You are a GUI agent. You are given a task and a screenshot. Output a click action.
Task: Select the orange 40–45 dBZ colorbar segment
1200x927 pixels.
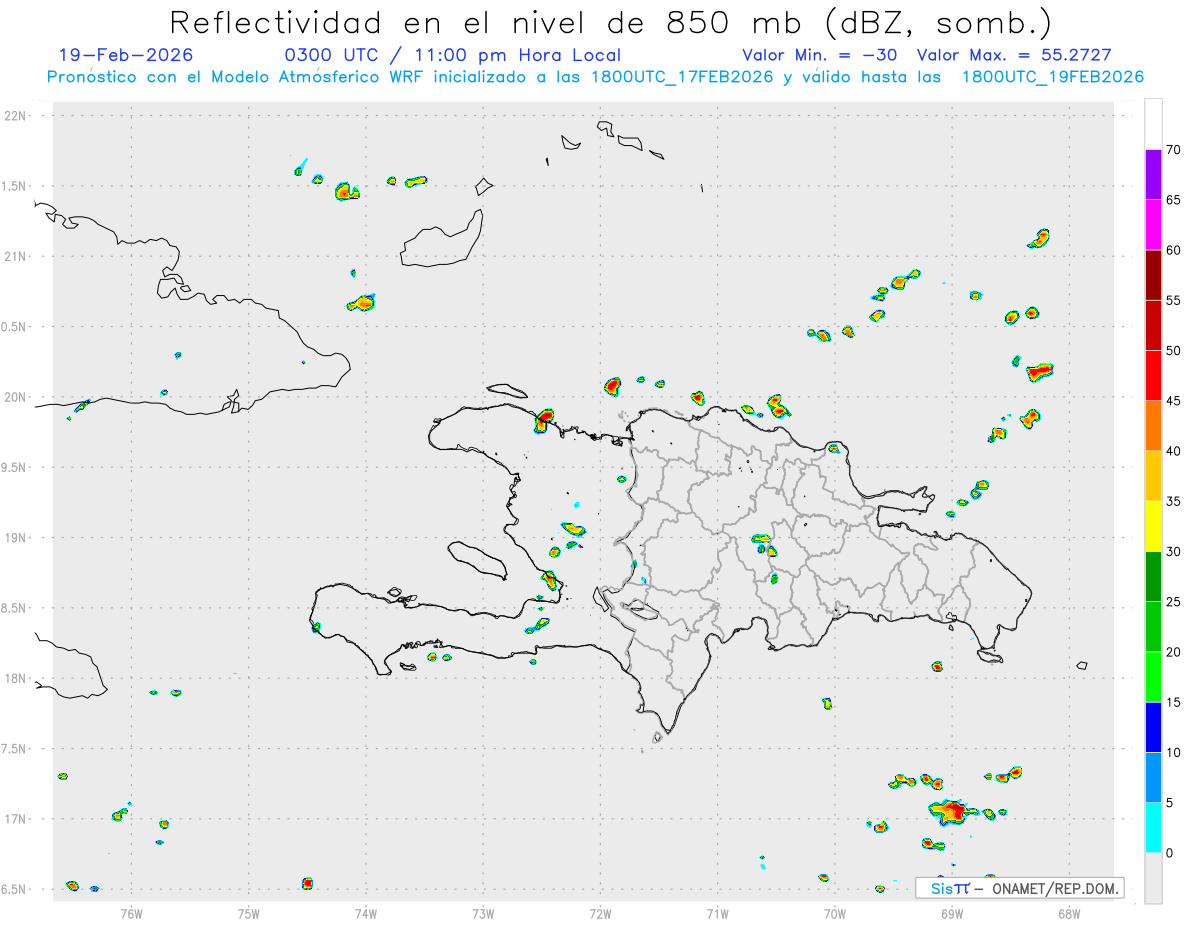click(x=1153, y=426)
